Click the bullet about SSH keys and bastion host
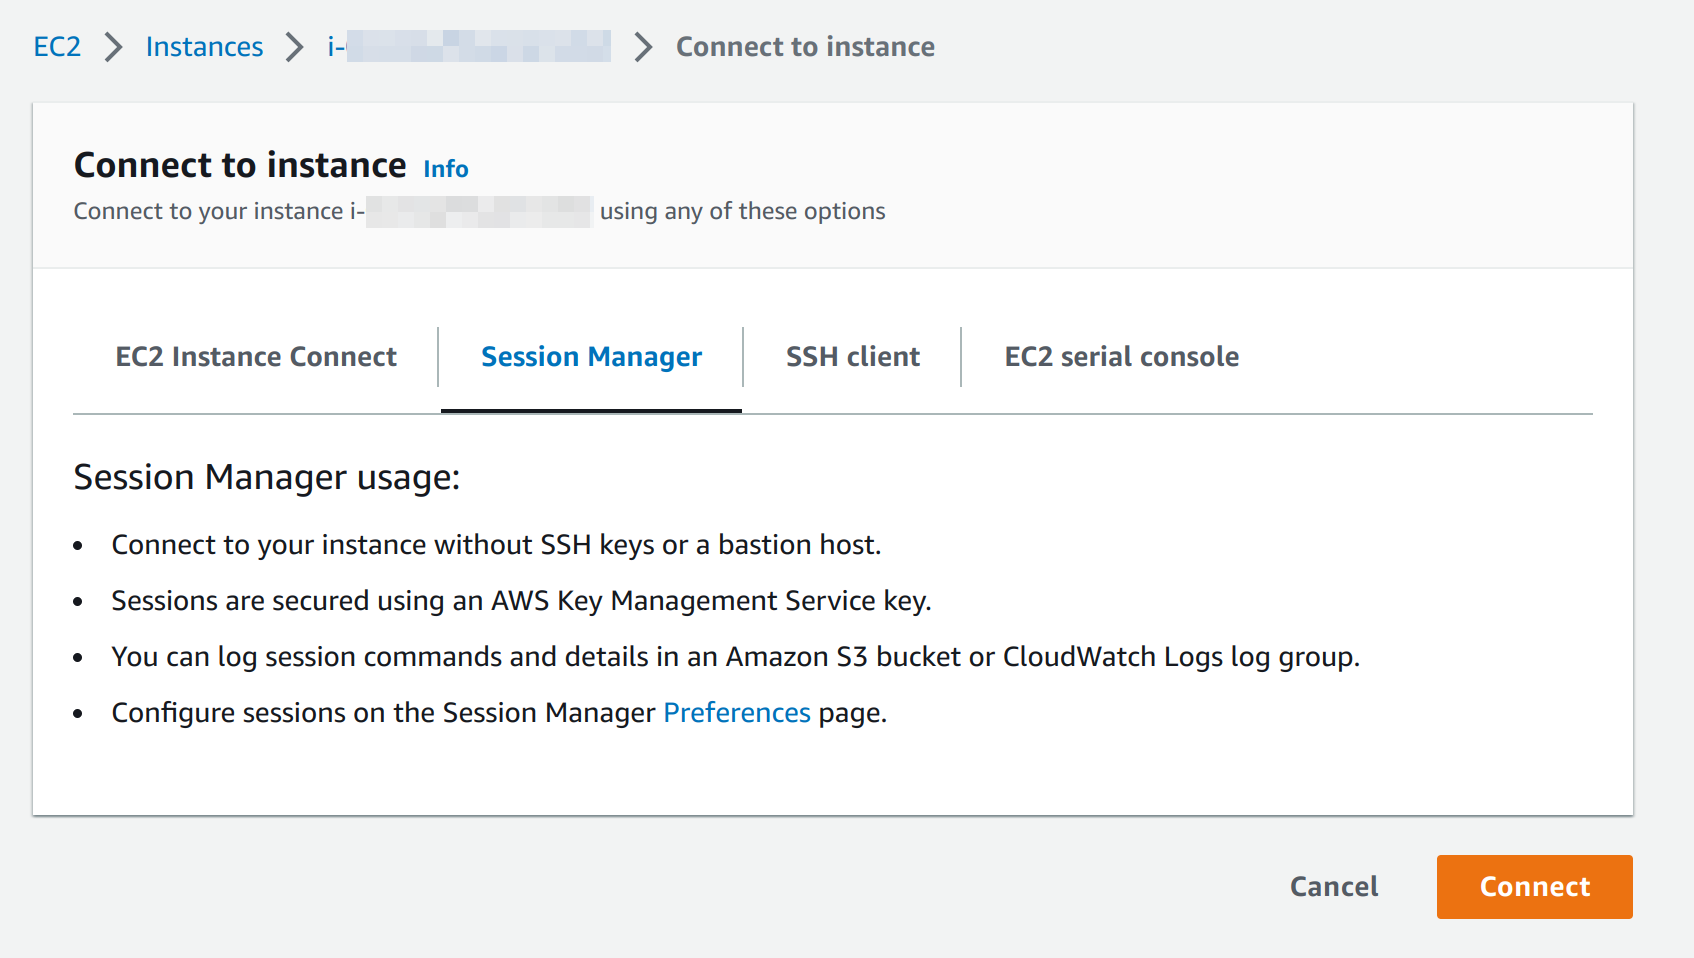1694x958 pixels. click(x=497, y=544)
